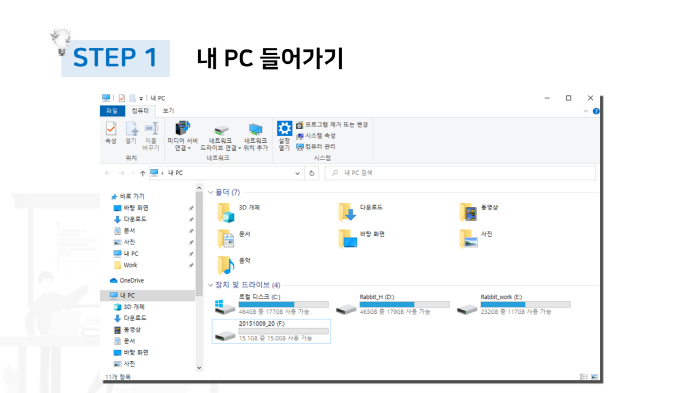Select the 문서 folder in the main pane
This screenshot has height=393, width=700.
pos(234,239)
